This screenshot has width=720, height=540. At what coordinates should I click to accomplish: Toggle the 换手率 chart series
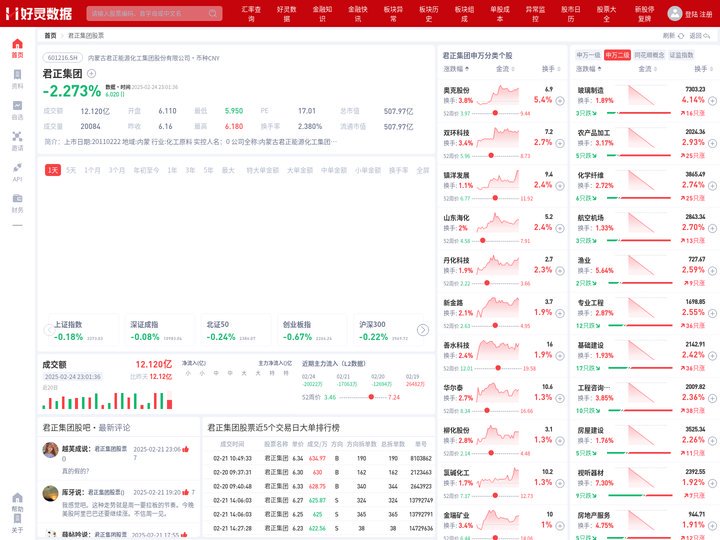(x=399, y=170)
